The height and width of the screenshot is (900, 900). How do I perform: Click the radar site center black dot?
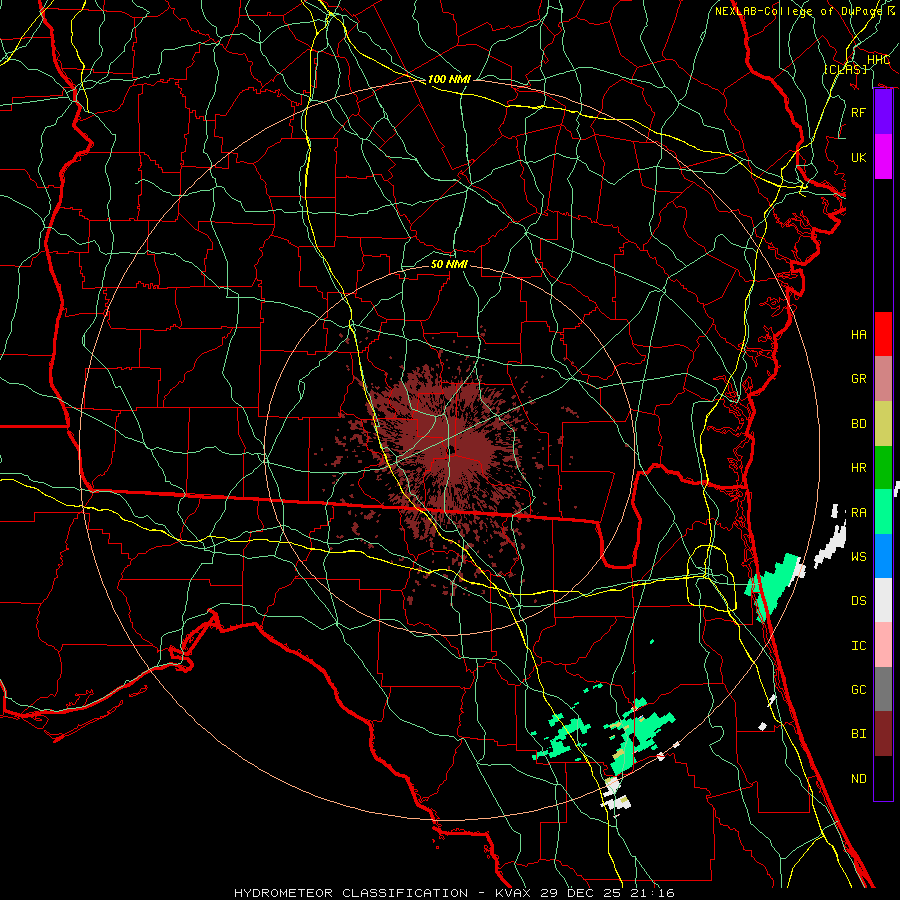click(452, 449)
